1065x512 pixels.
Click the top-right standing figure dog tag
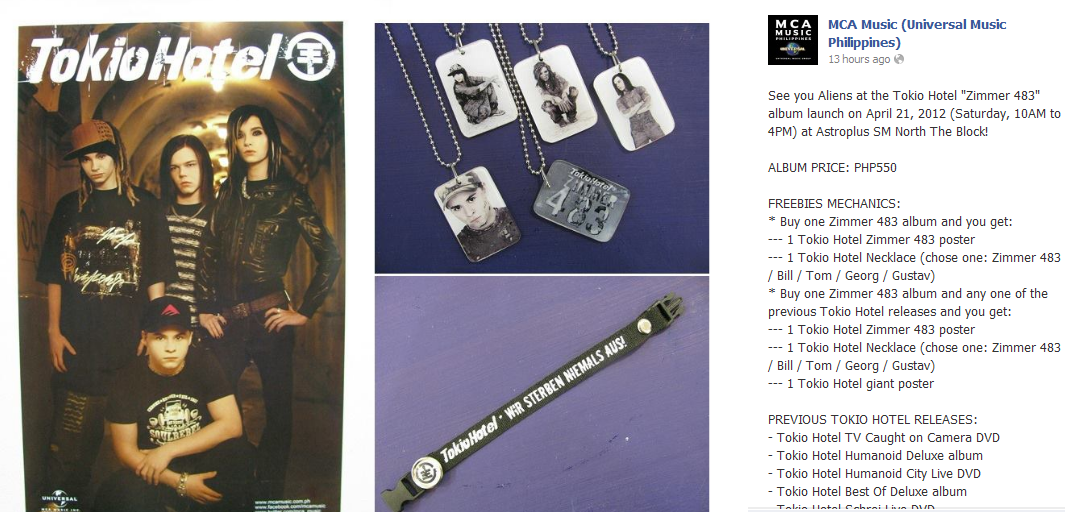point(634,103)
